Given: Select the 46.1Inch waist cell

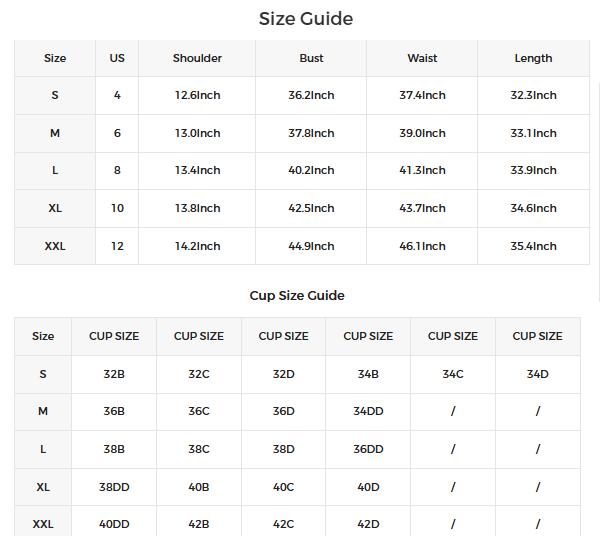Looking at the screenshot, I should coord(422,246).
